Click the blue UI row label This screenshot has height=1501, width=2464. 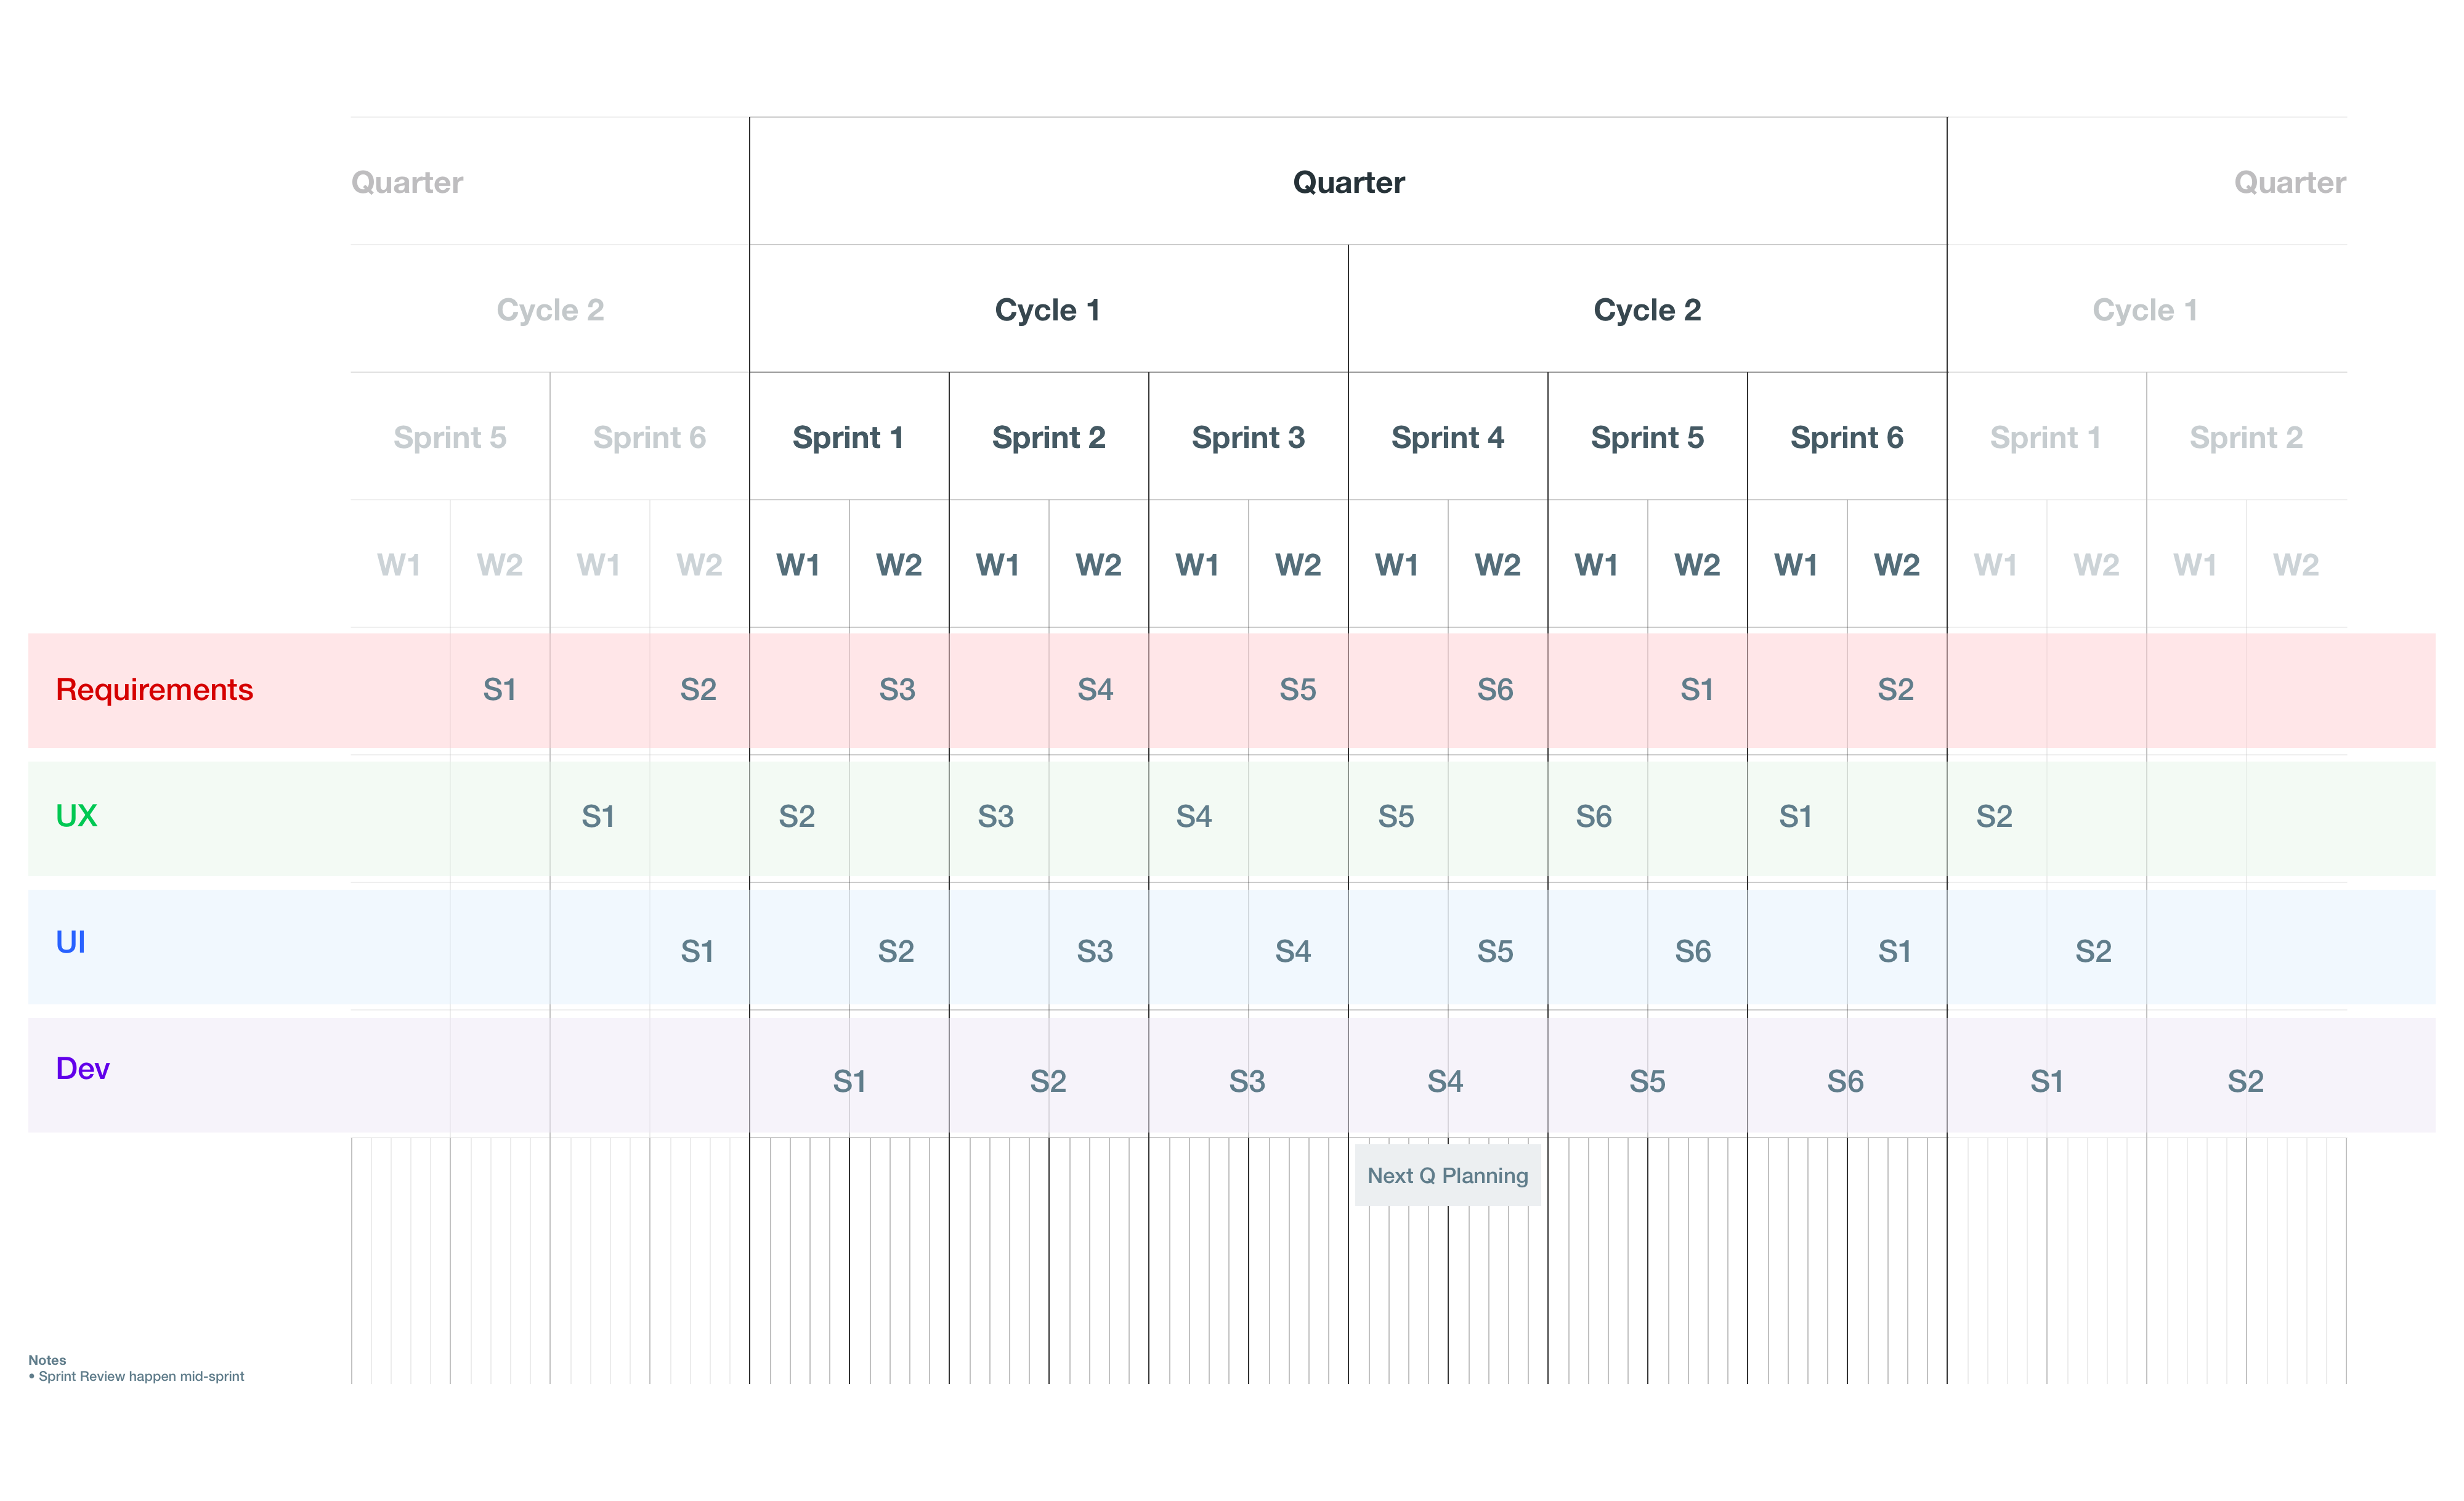(x=70, y=942)
